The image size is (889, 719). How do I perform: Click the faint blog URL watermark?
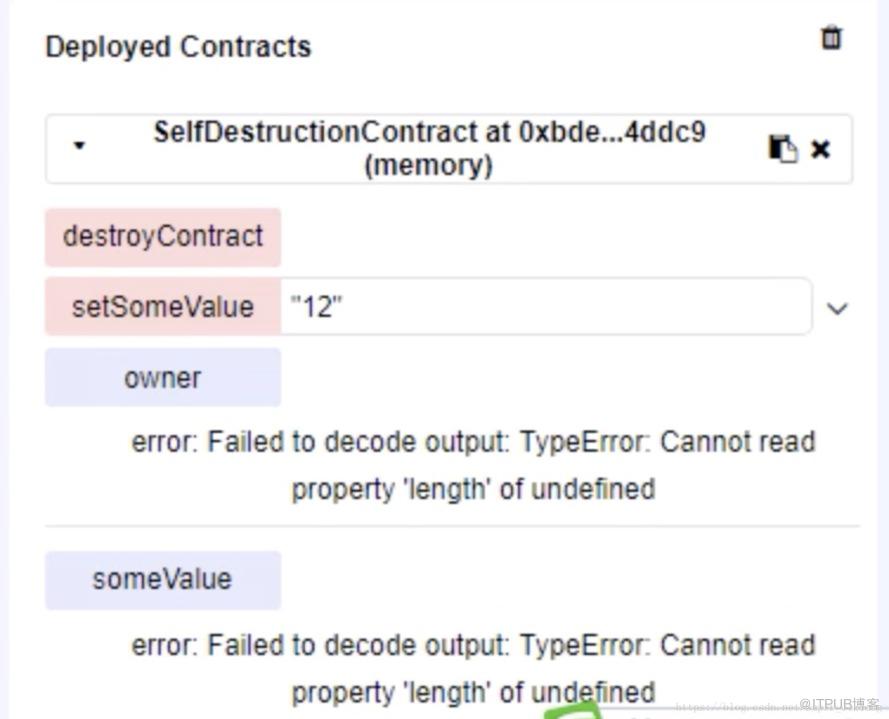pyautogui.click(x=737, y=707)
